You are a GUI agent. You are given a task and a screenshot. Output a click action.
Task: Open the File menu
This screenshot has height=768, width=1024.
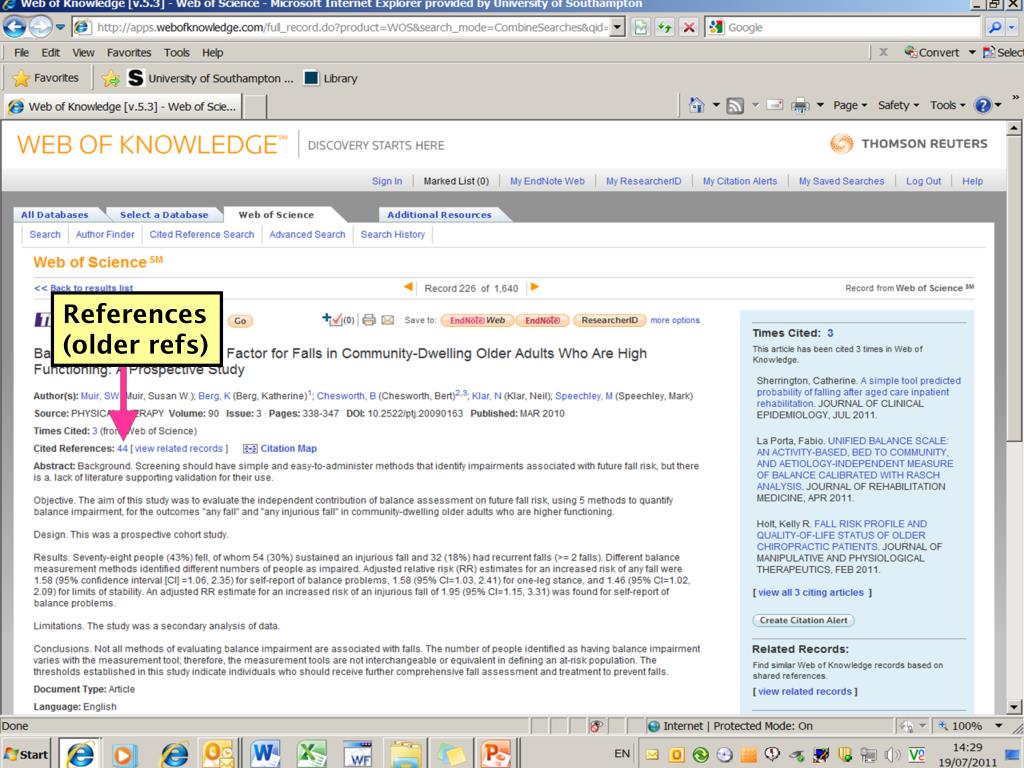pos(22,52)
